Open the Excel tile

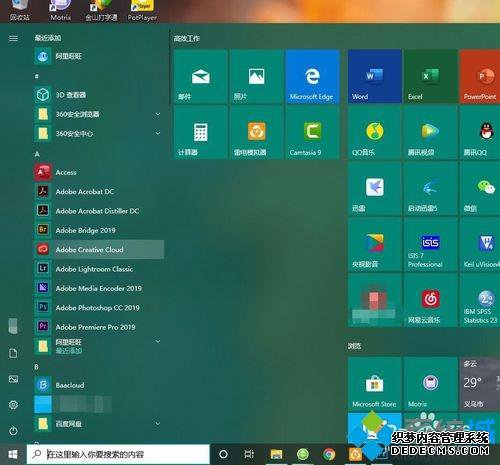[430, 76]
